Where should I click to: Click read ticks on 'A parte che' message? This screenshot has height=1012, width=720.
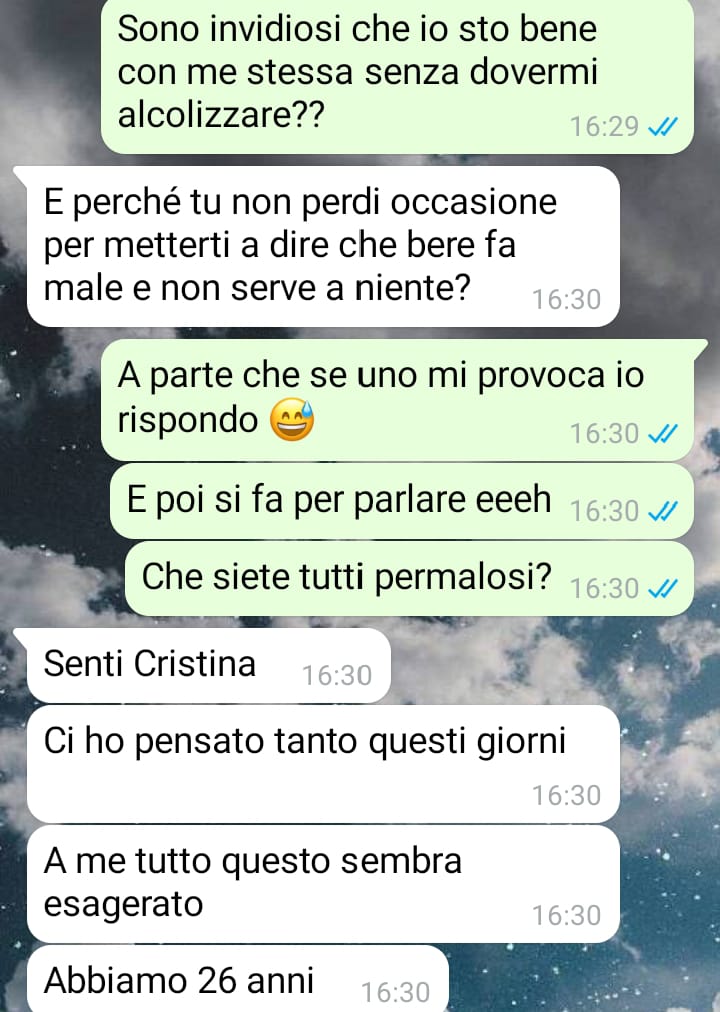[663, 434]
